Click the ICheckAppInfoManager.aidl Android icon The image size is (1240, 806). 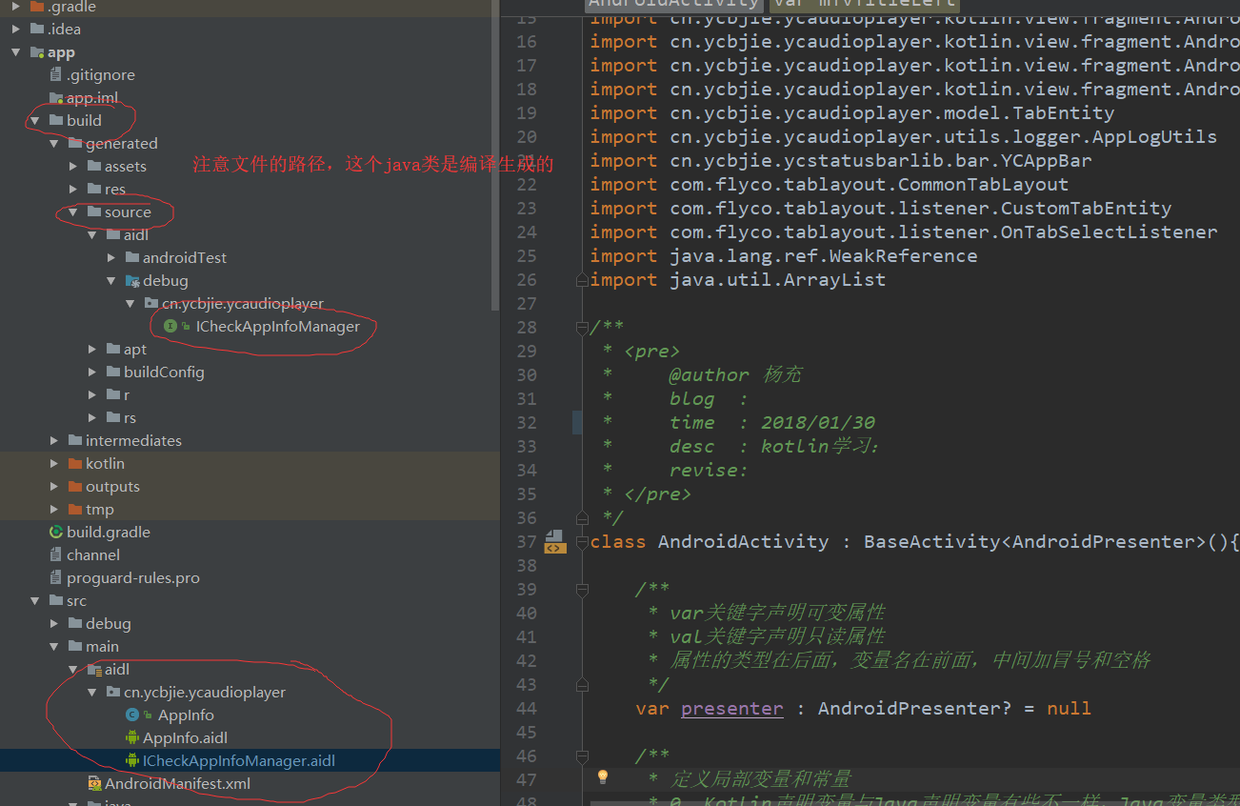coord(132,761)
